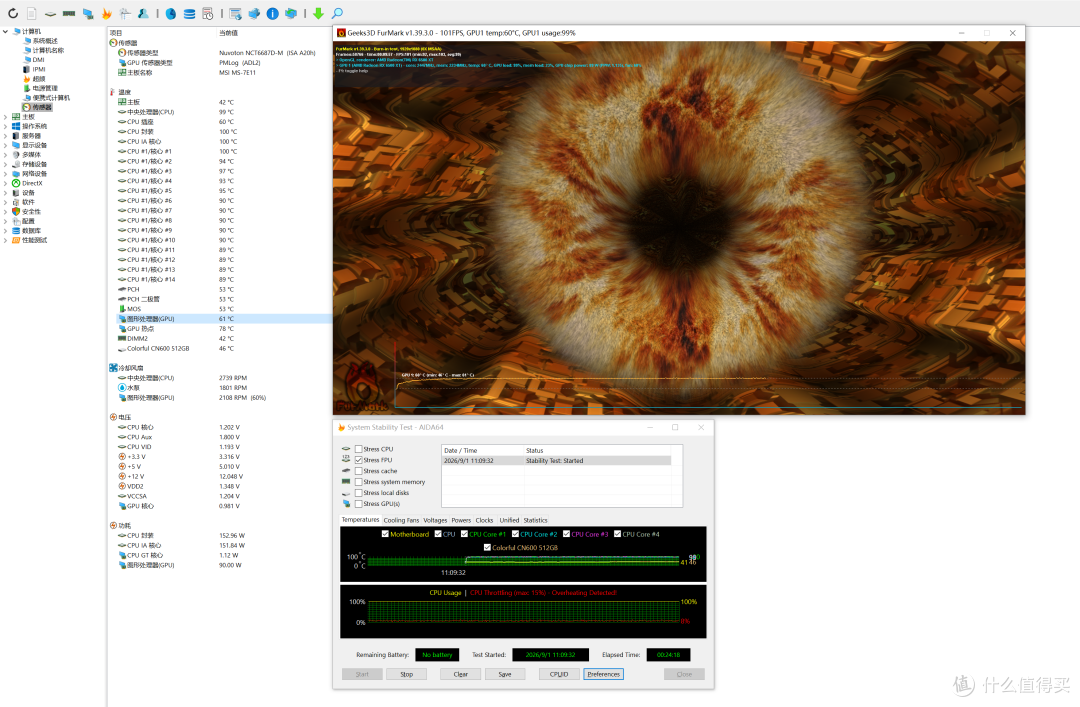
Task: Expand the 存储设备 tree node
Action: 6,165
